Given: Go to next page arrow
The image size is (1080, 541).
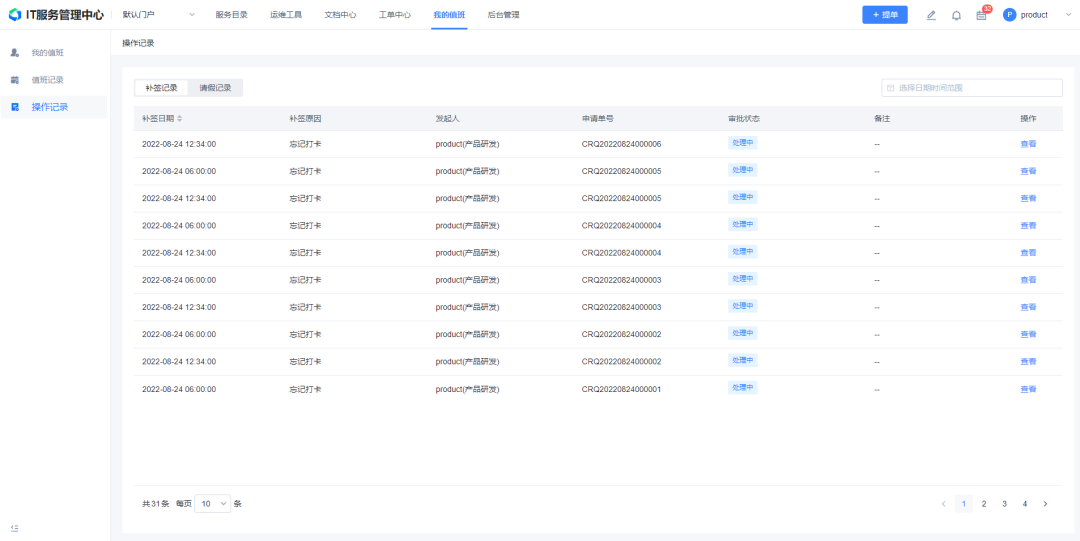Looking at the screenshot, I should click(x=1045, y=504).
